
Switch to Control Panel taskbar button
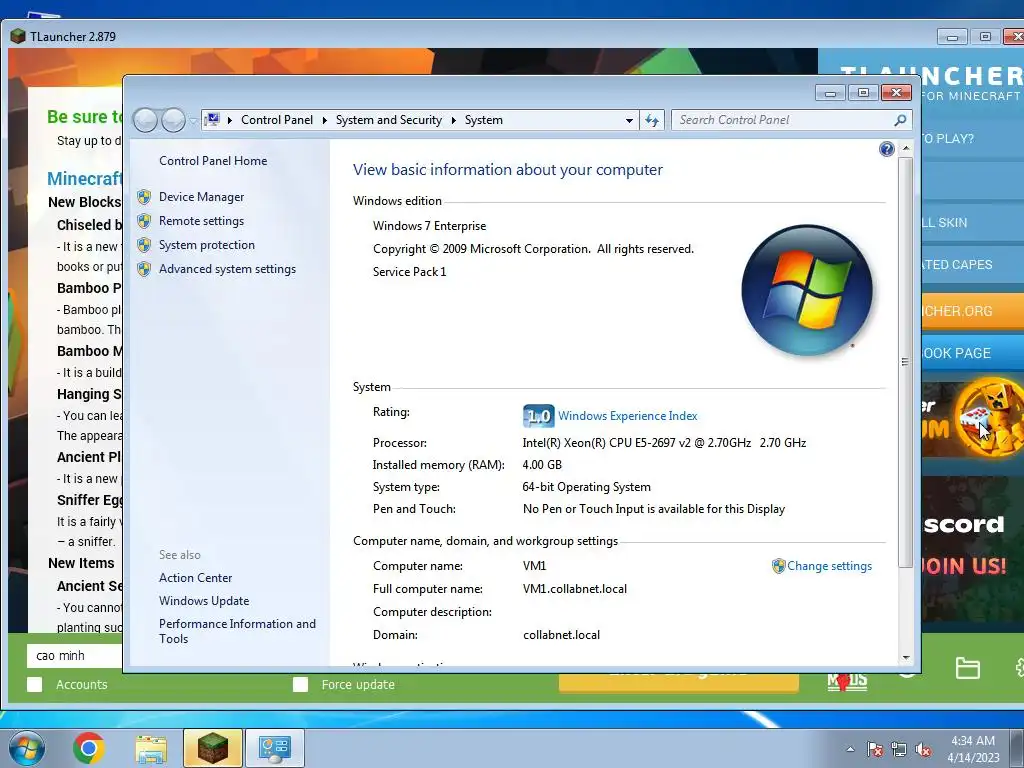tap(274, 748)
